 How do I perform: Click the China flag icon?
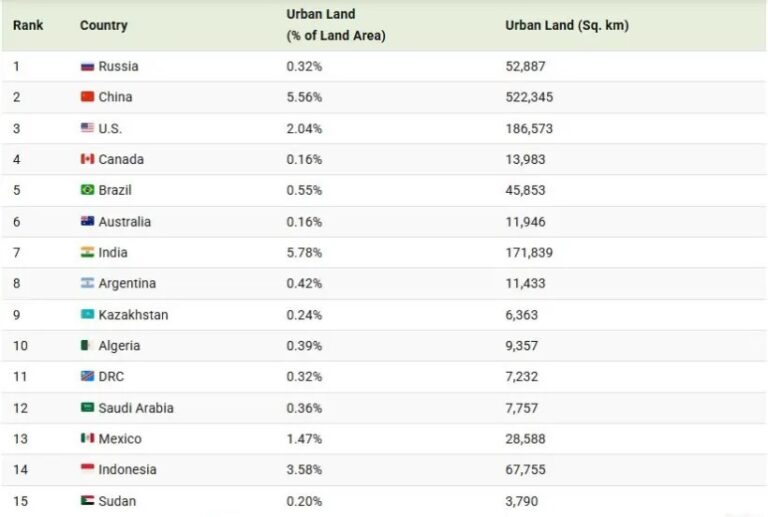(x=87, y=96)
